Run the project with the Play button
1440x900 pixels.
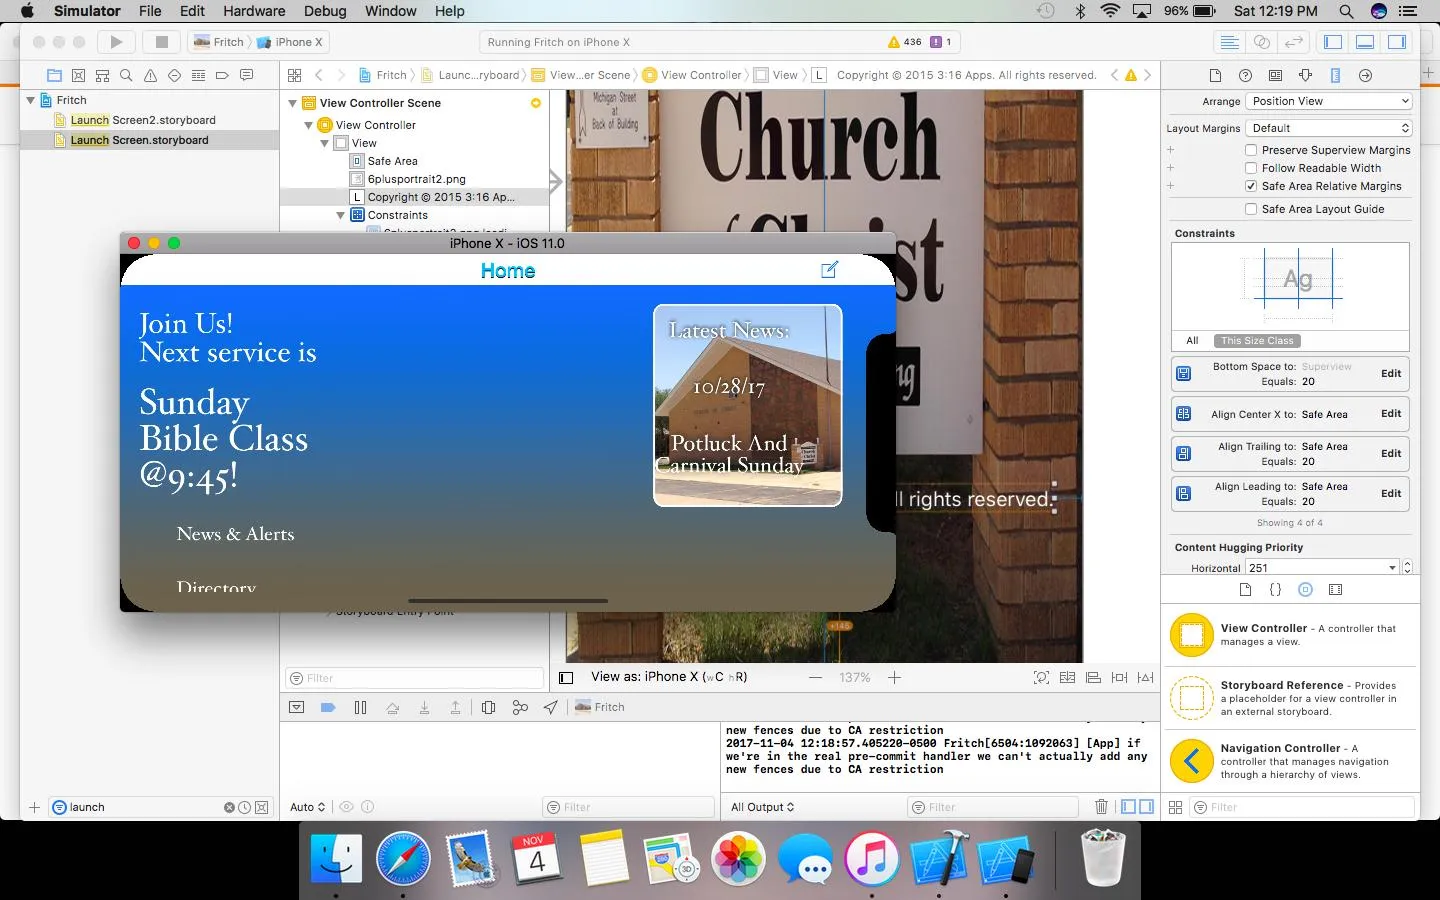coord(116,42)
